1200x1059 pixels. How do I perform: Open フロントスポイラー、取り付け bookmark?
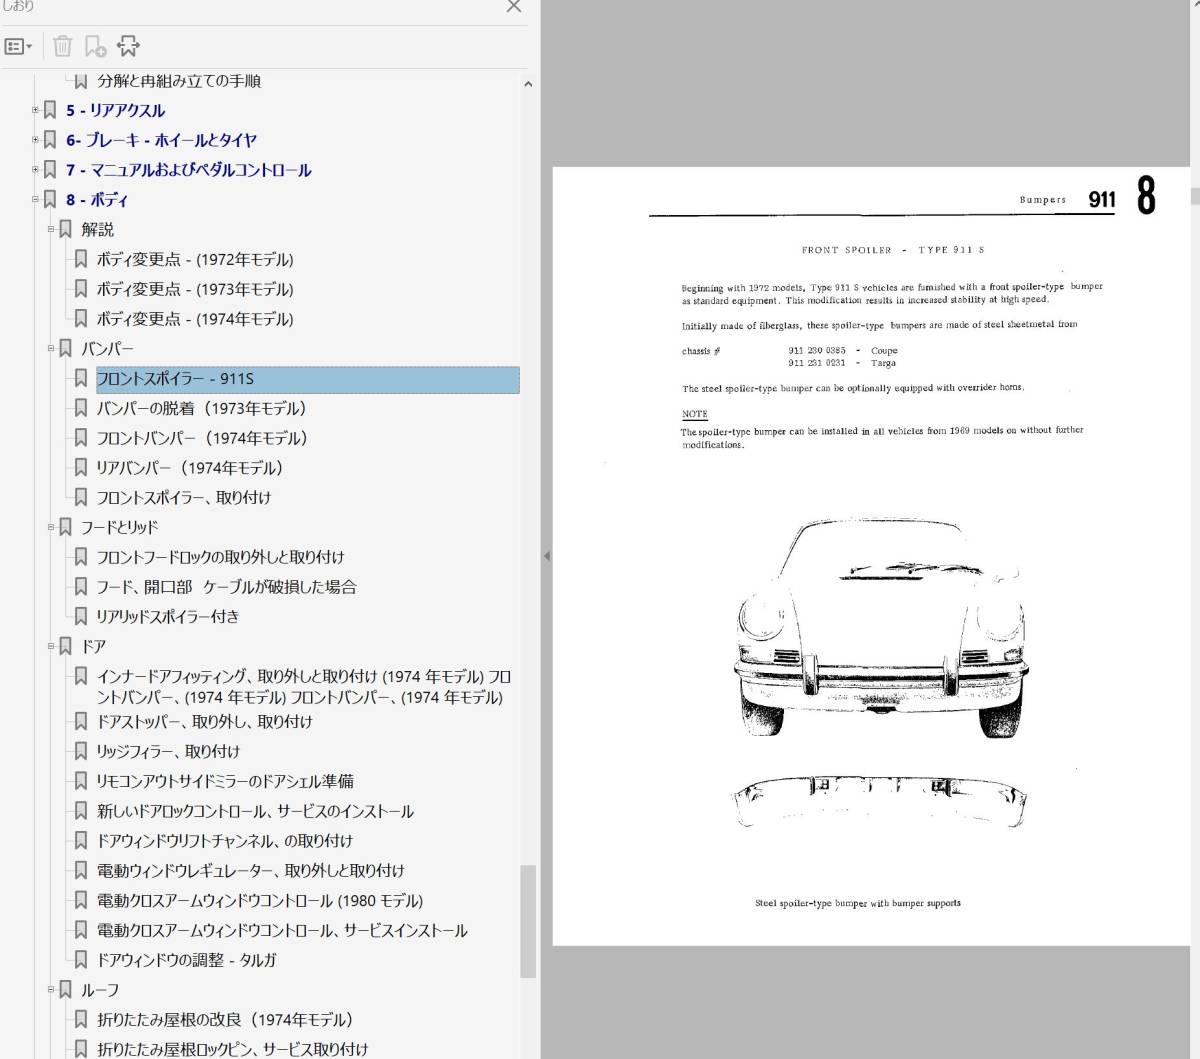tap(184, 498)
